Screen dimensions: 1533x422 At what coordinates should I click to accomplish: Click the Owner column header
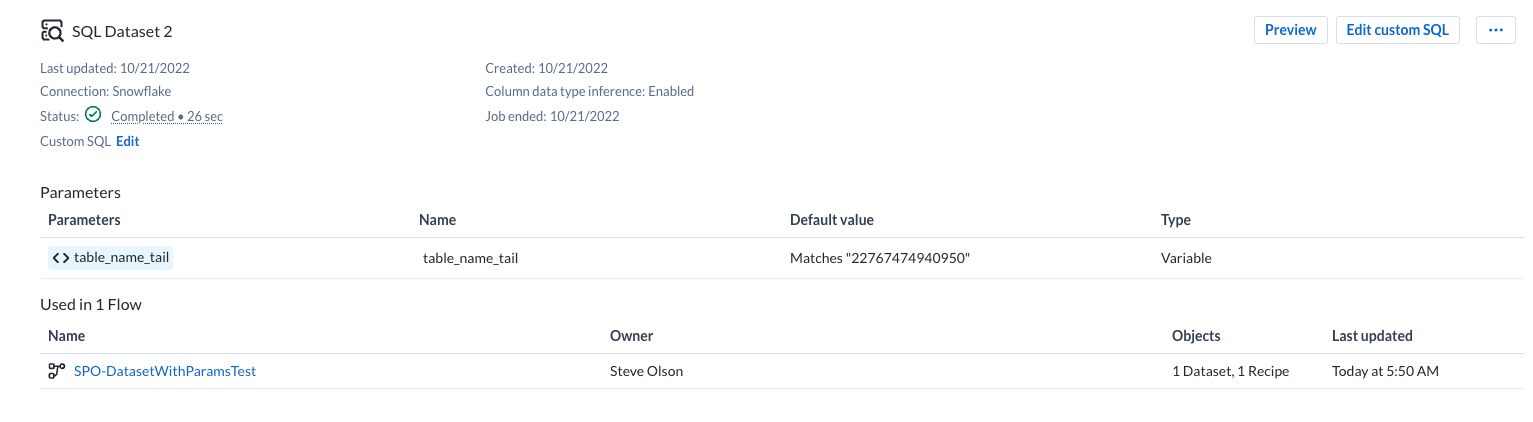631,336
